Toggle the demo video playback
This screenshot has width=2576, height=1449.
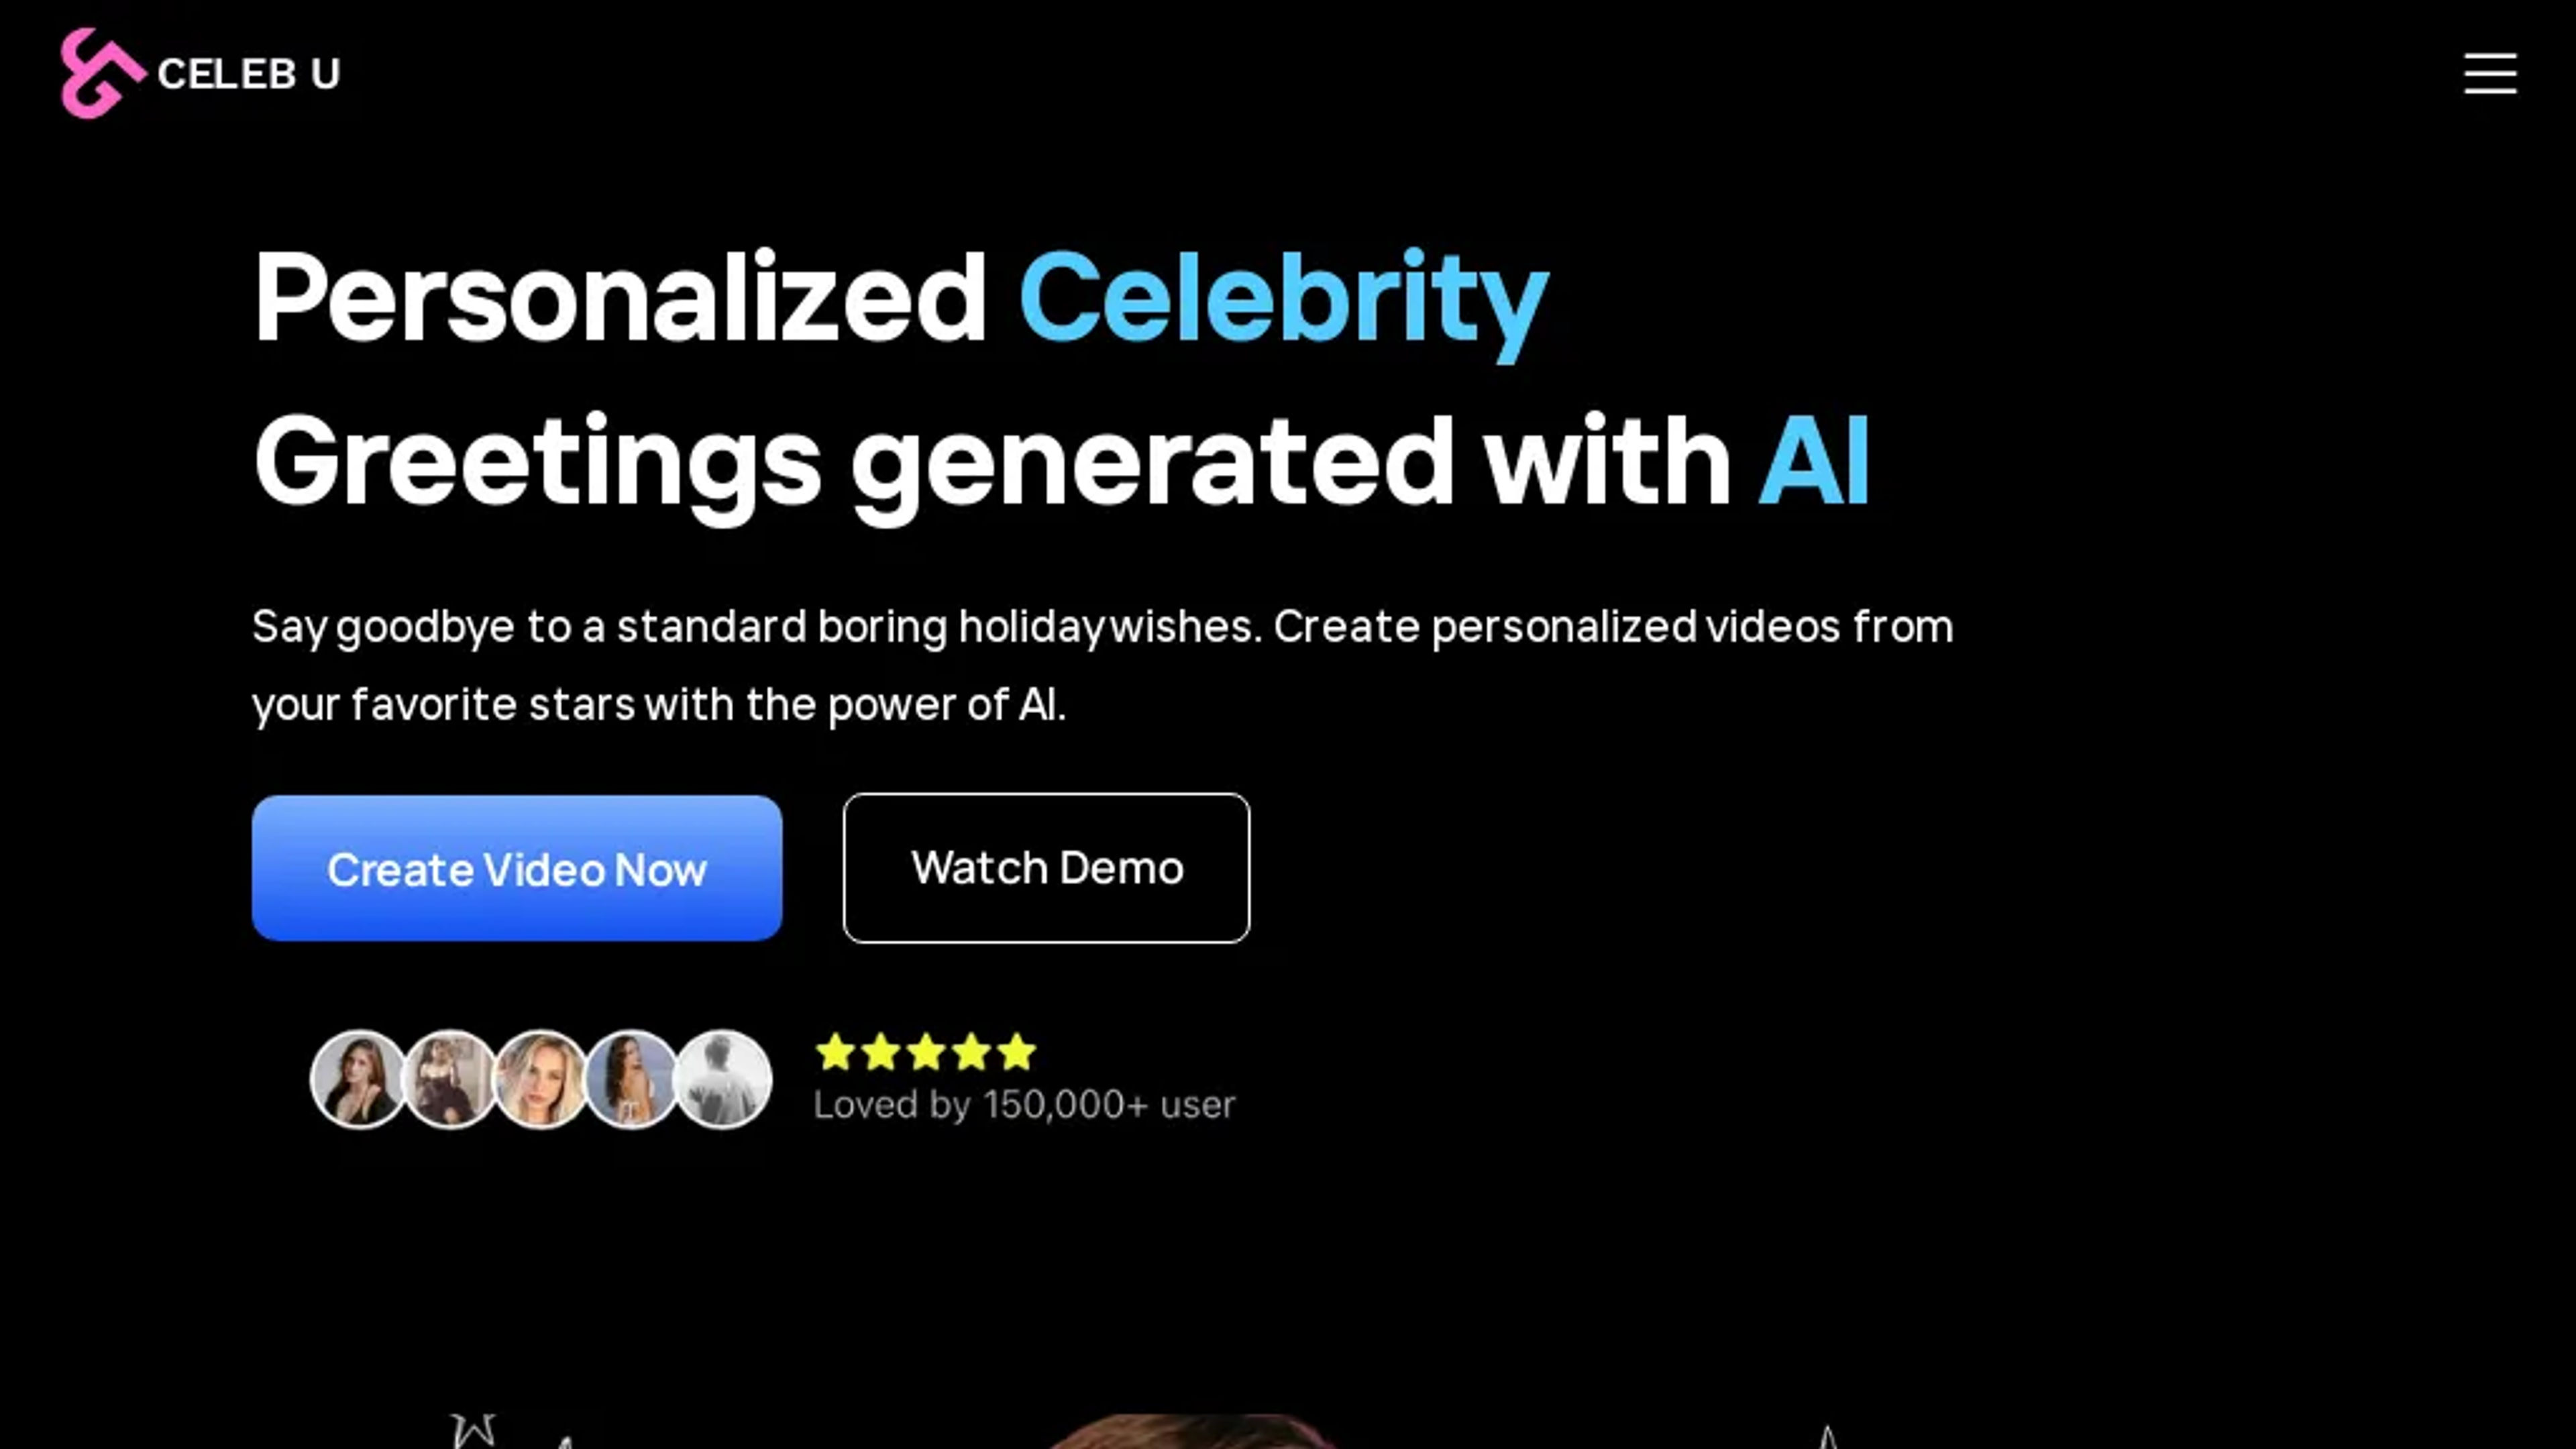(1046, 867)
